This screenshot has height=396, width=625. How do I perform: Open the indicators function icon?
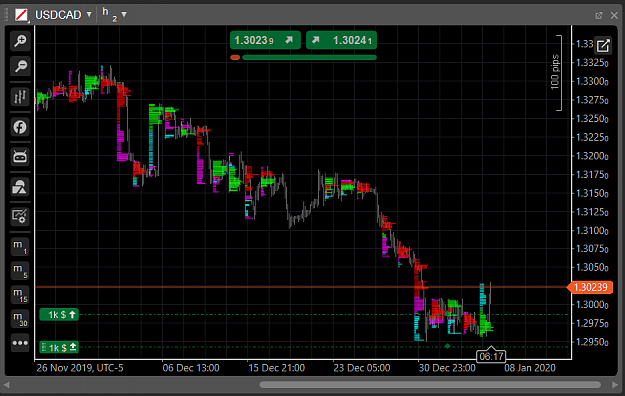[20, 127]
